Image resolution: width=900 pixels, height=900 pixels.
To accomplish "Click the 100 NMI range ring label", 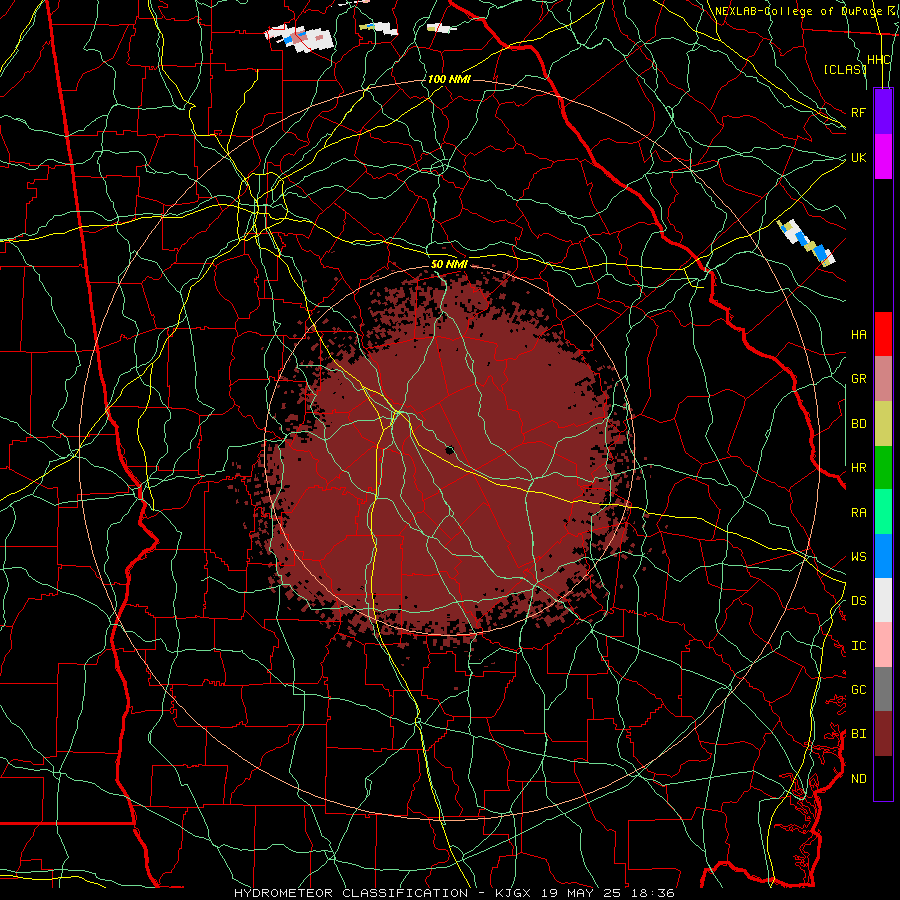I will tap(449, 79).
